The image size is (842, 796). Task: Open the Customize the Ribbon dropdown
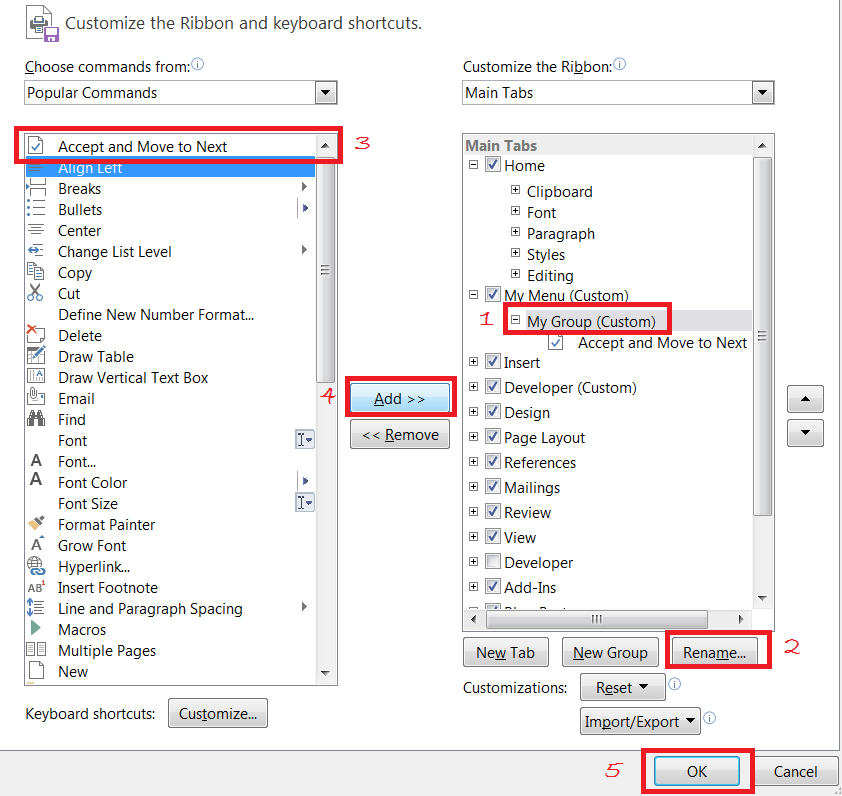pos(763,93)
